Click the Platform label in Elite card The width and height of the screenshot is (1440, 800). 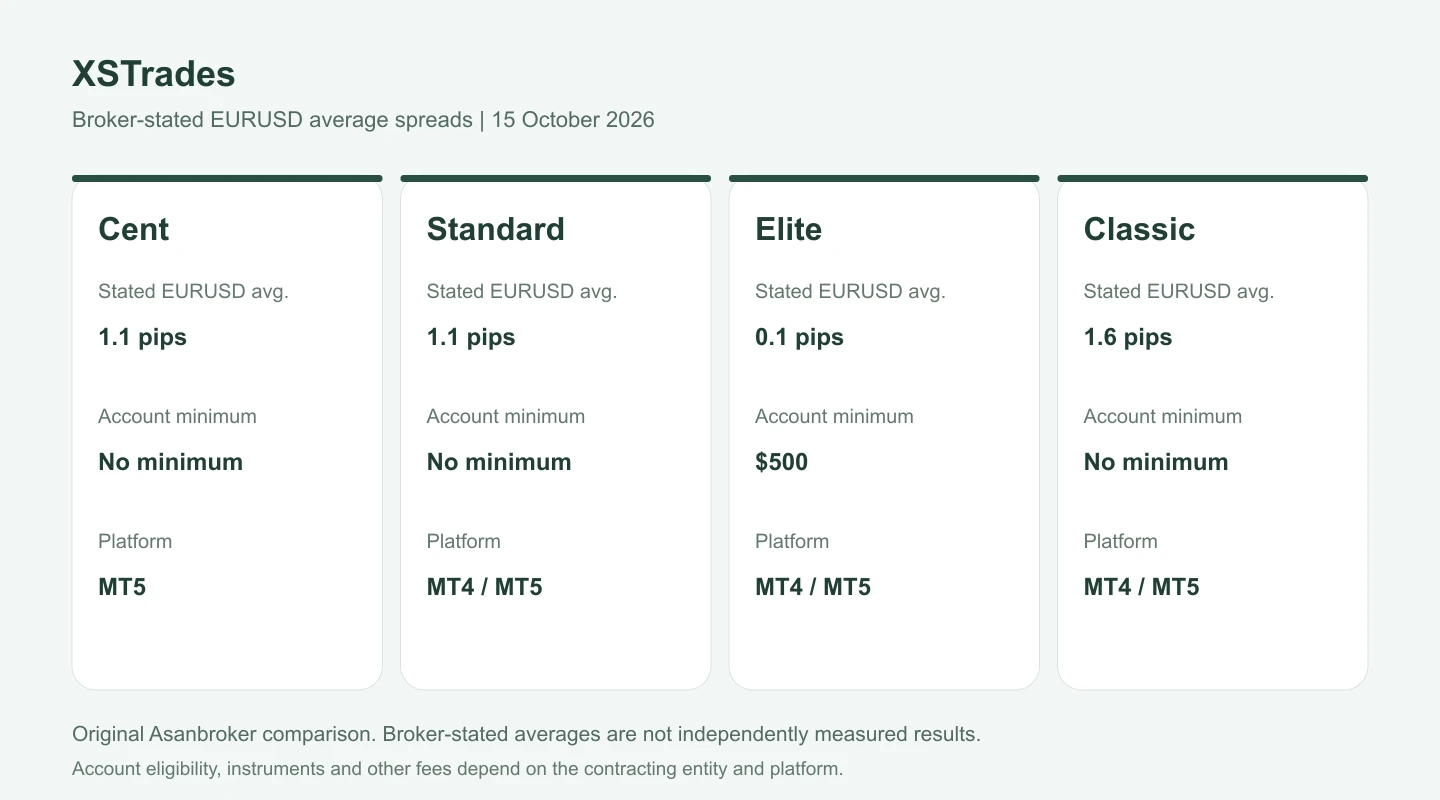tap(792, 542)
